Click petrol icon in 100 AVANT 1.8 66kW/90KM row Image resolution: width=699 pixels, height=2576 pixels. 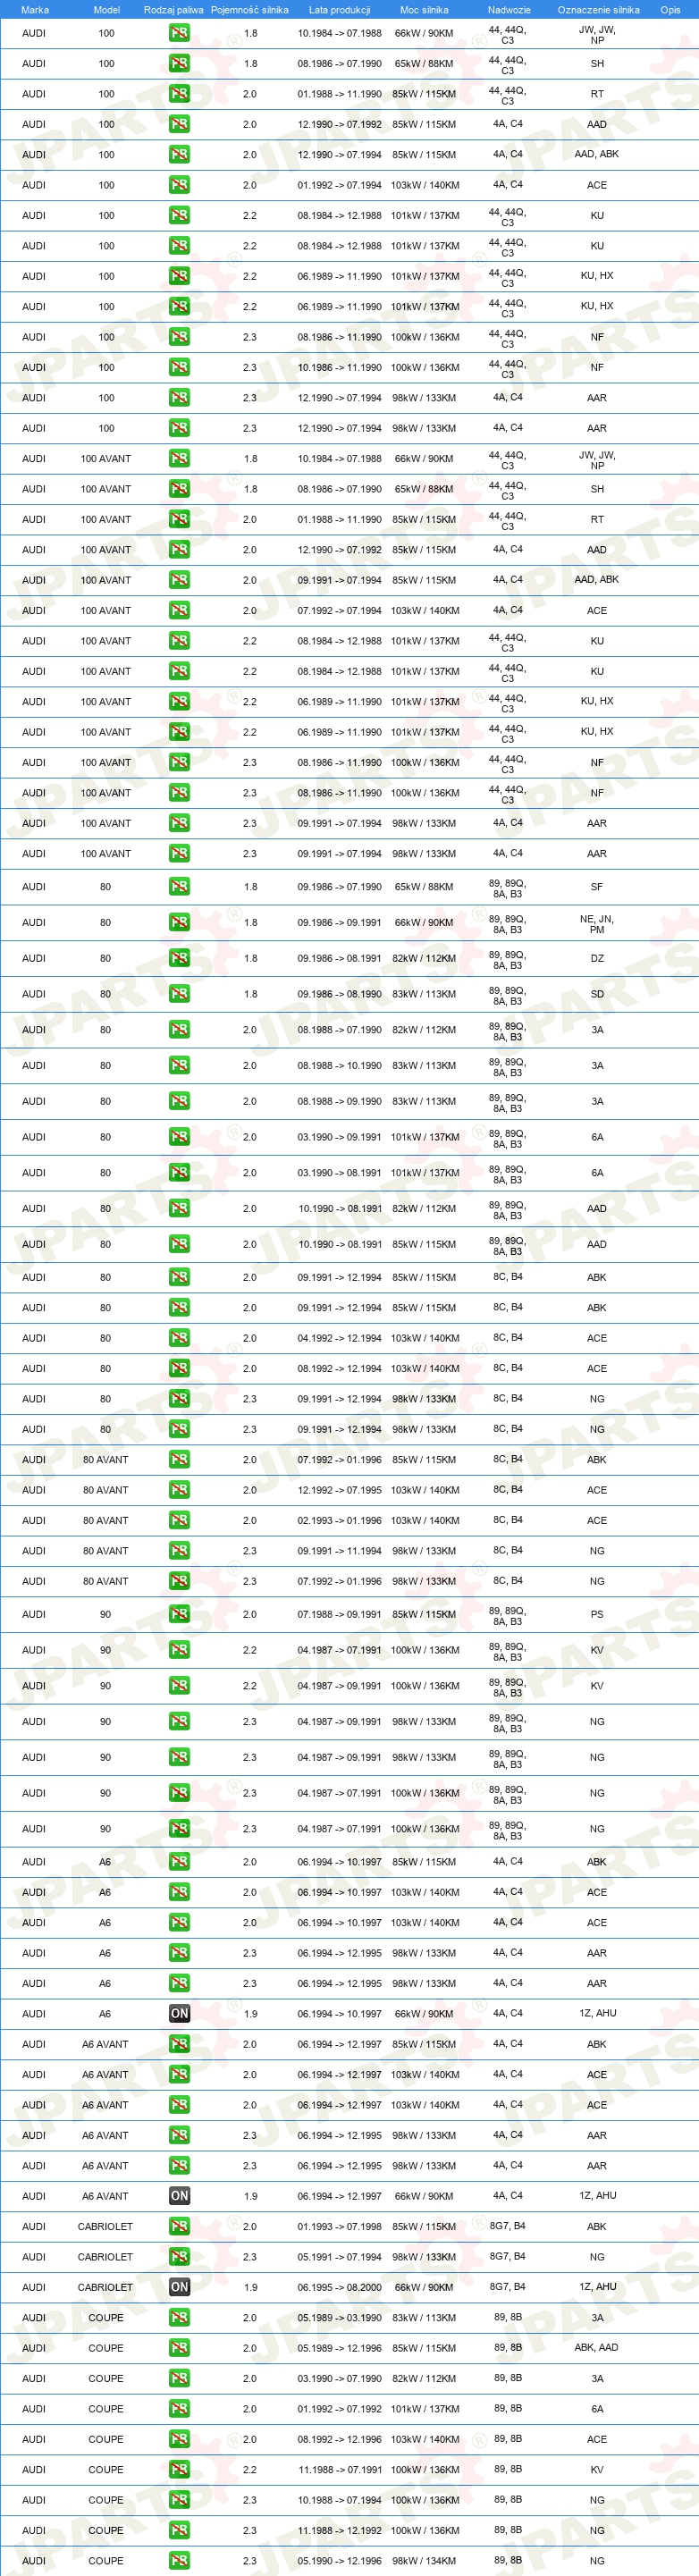point(179,459)
